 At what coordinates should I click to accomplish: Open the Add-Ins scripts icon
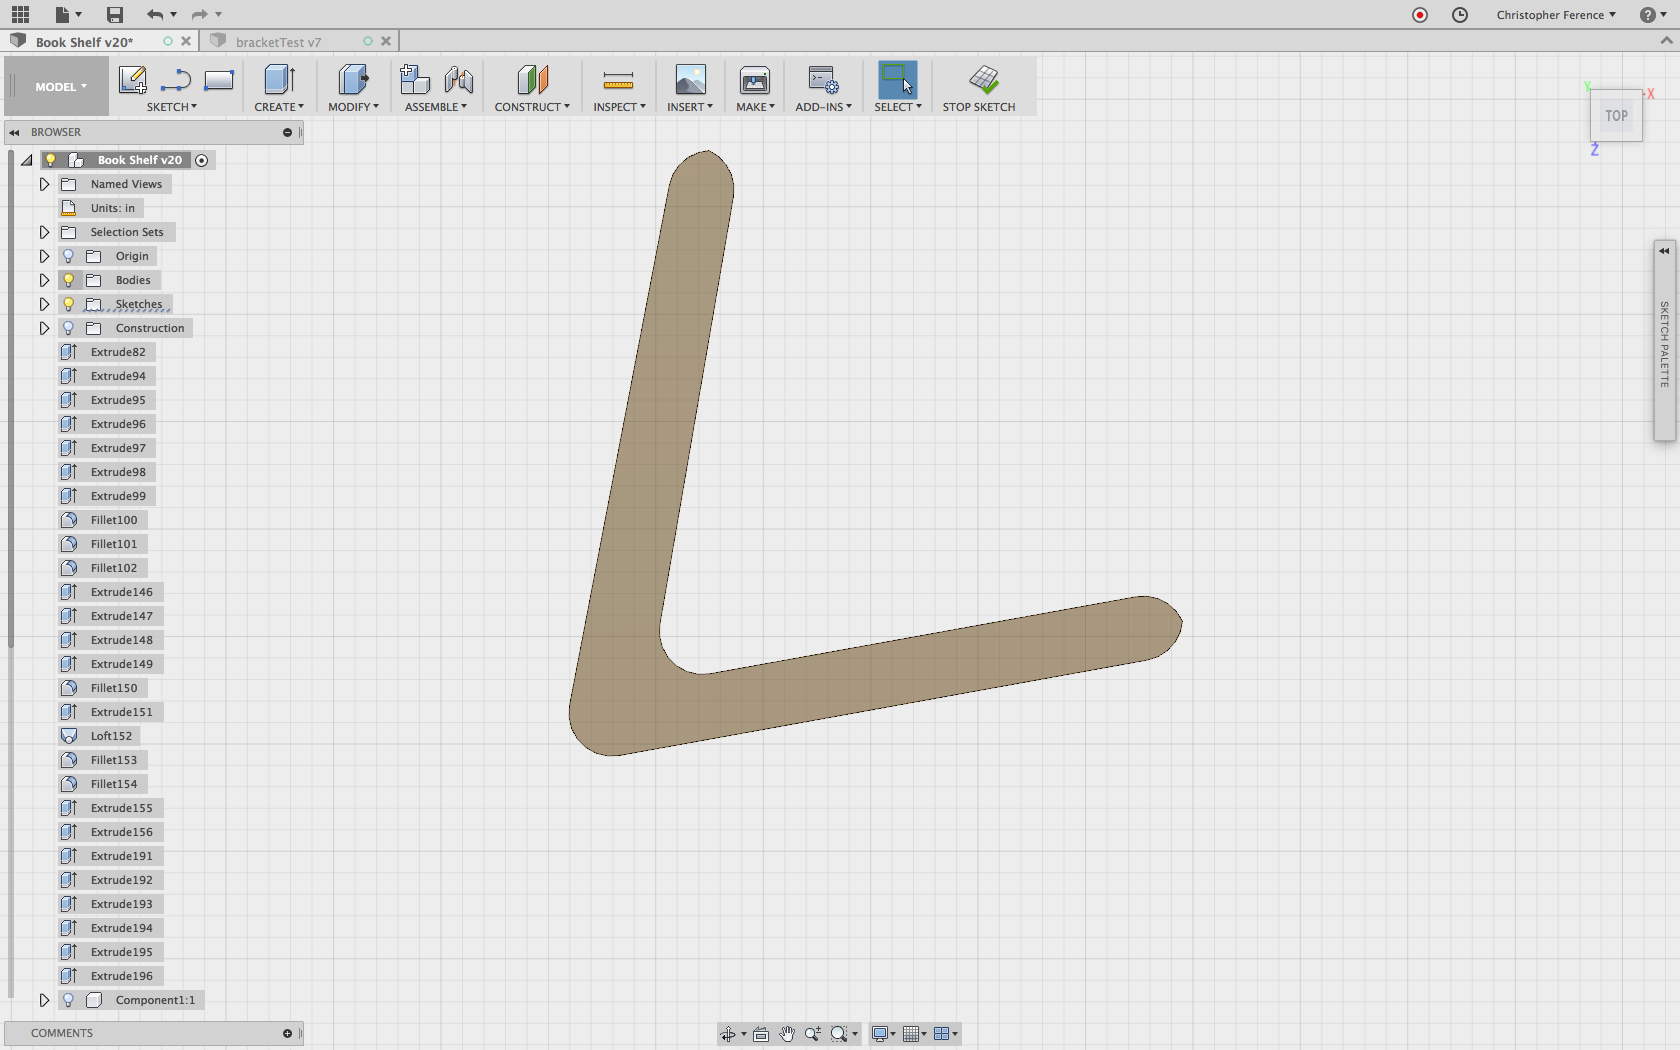(823, 80)
